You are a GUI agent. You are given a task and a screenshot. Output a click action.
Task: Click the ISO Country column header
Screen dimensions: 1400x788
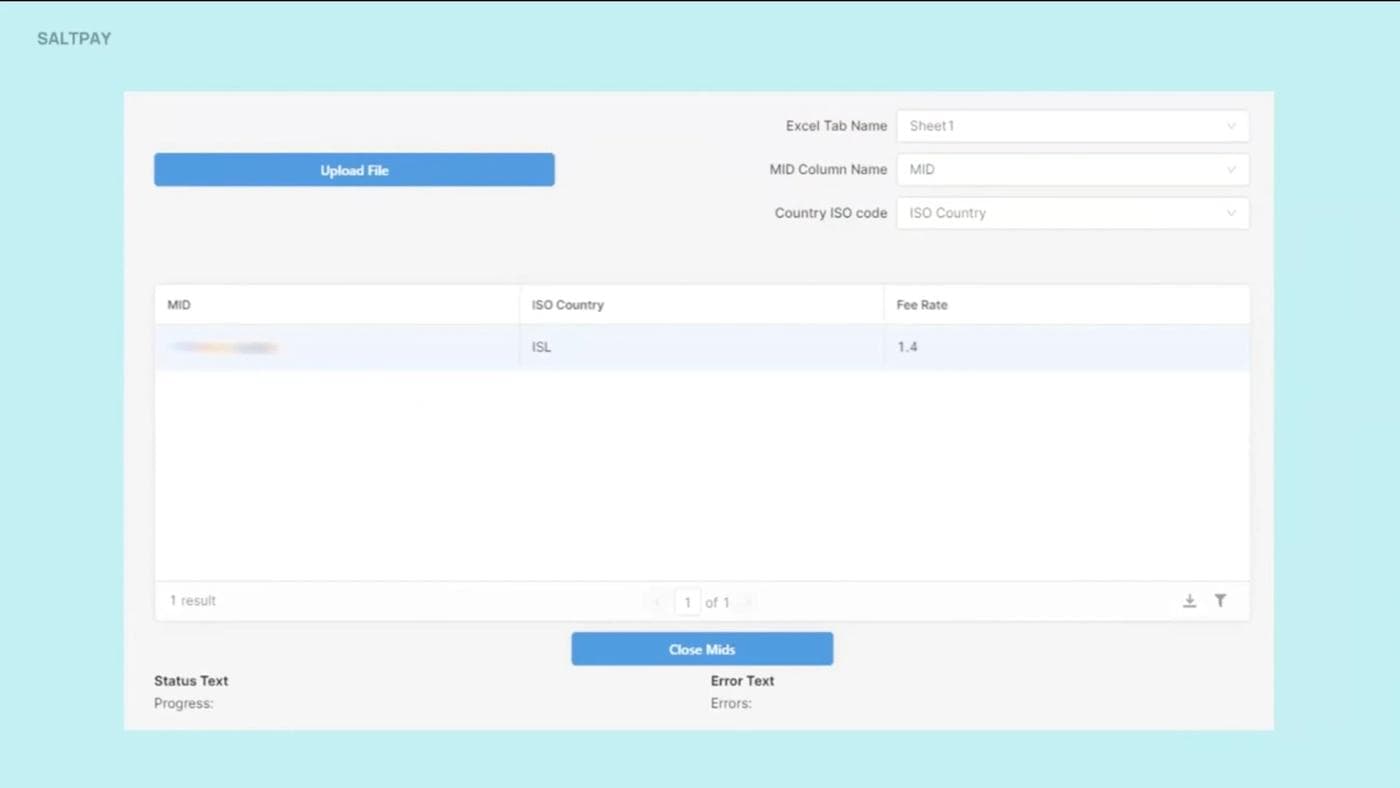(x=567, y=305)
